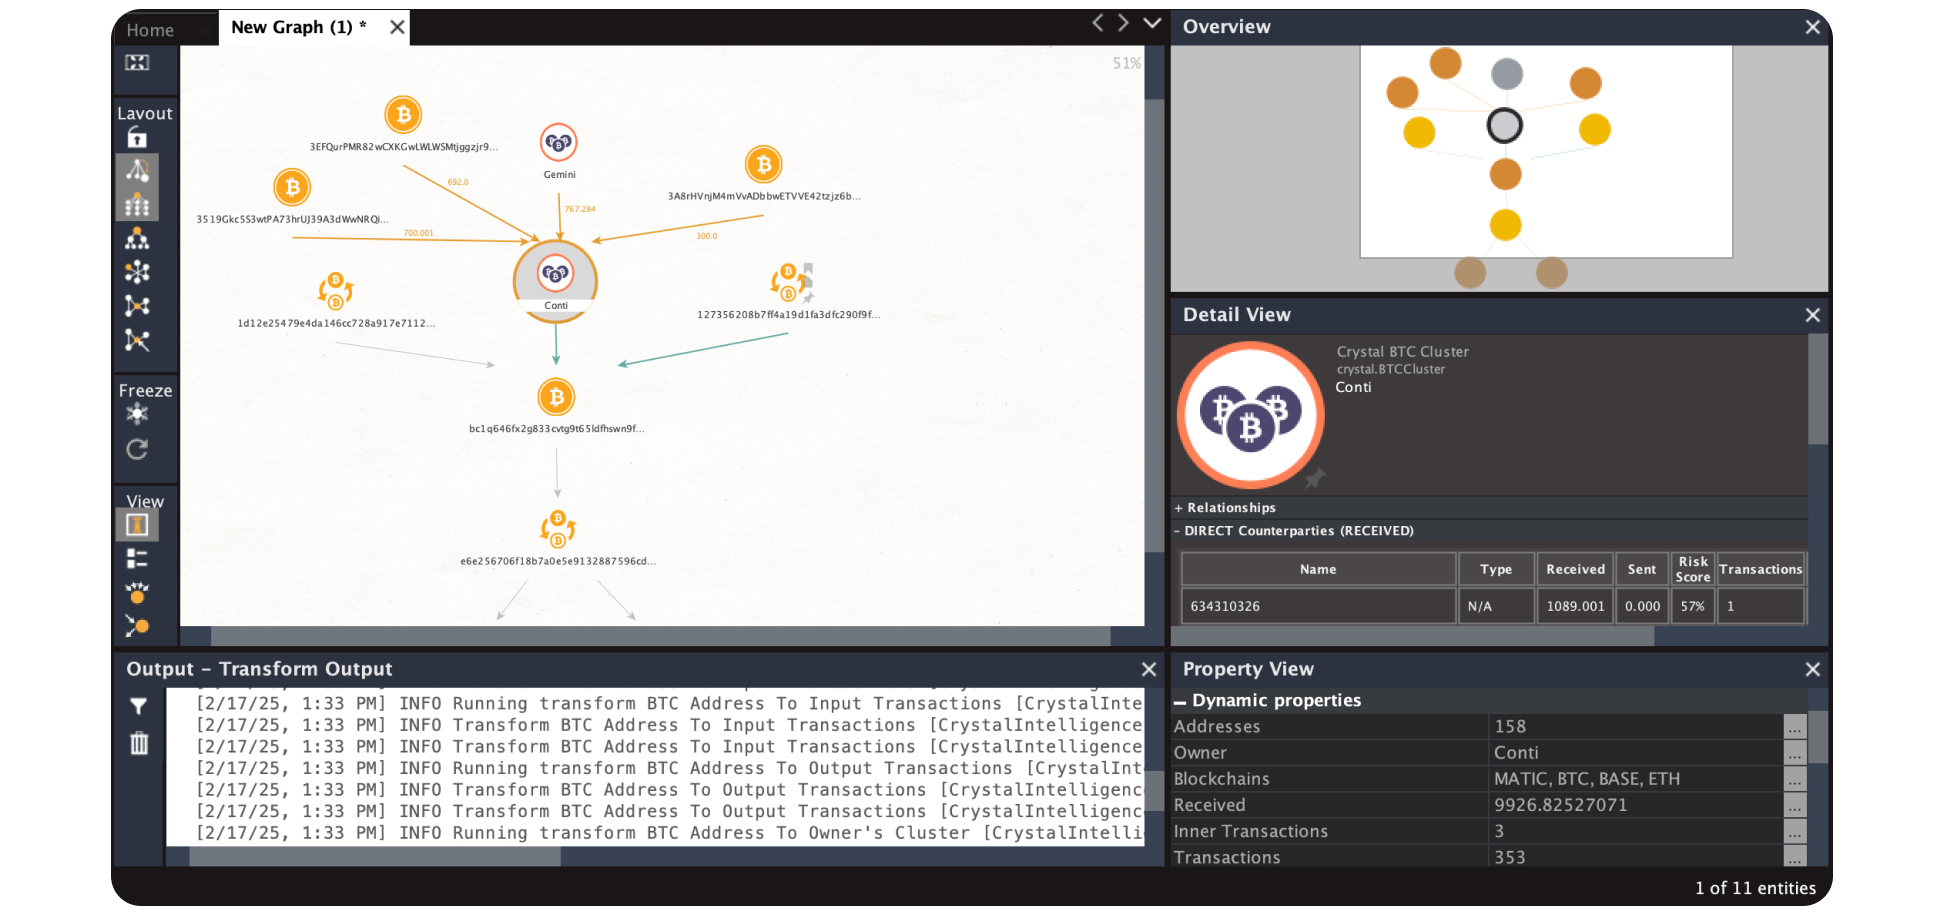Close the Detail View panel
Screen dimensions: 1944x912
[1812, 315]
